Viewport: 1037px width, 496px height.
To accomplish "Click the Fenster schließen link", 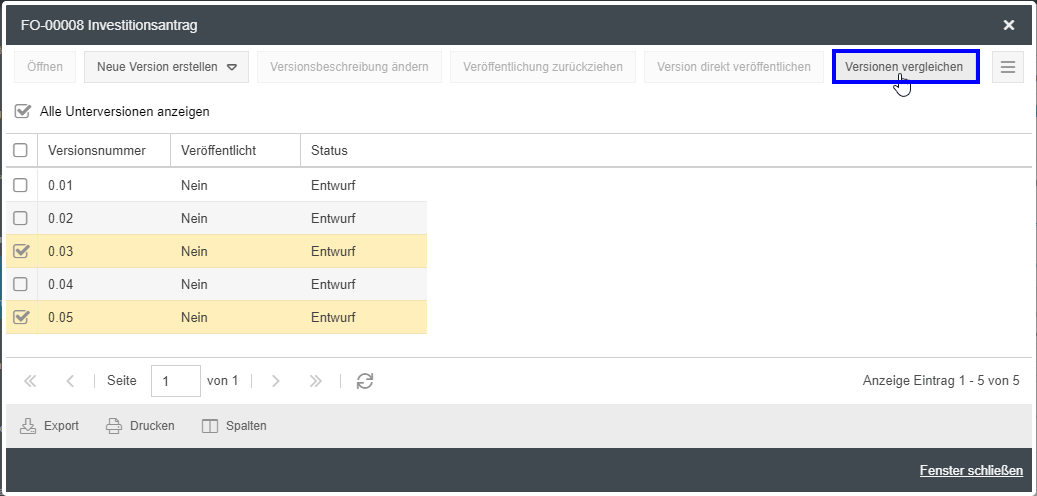I will (x=970, y=471).
